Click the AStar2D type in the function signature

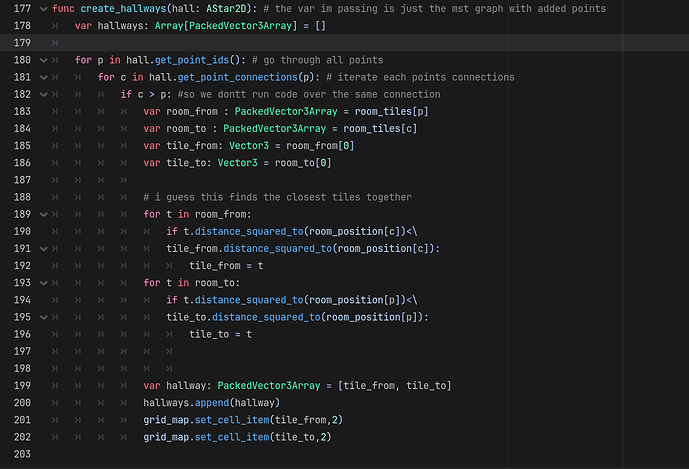[226, 9]
